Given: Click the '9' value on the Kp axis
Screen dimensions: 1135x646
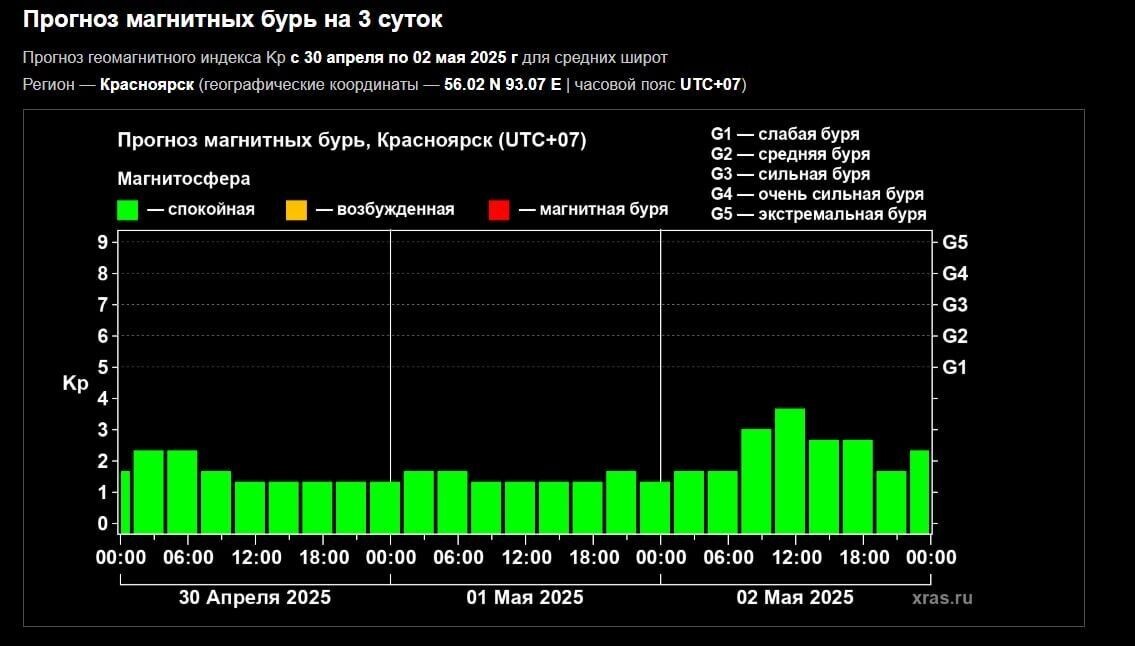Looking at the screenshot, I should coord(102,242).
